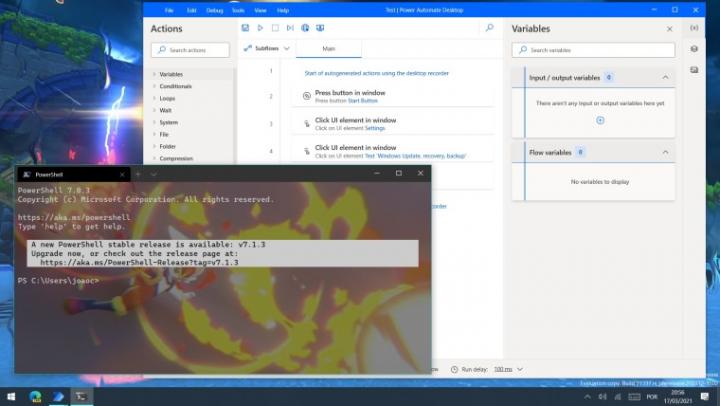Add a new terminal tab

coord(138,174)
